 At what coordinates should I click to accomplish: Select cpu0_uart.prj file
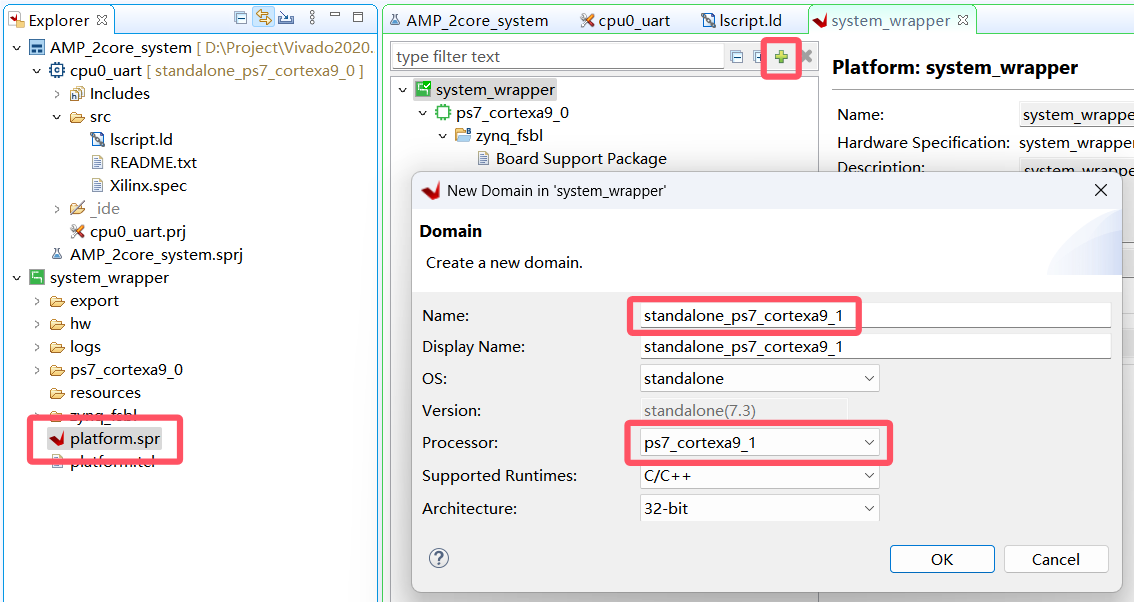pyautogui.click(x=137, y=232)
